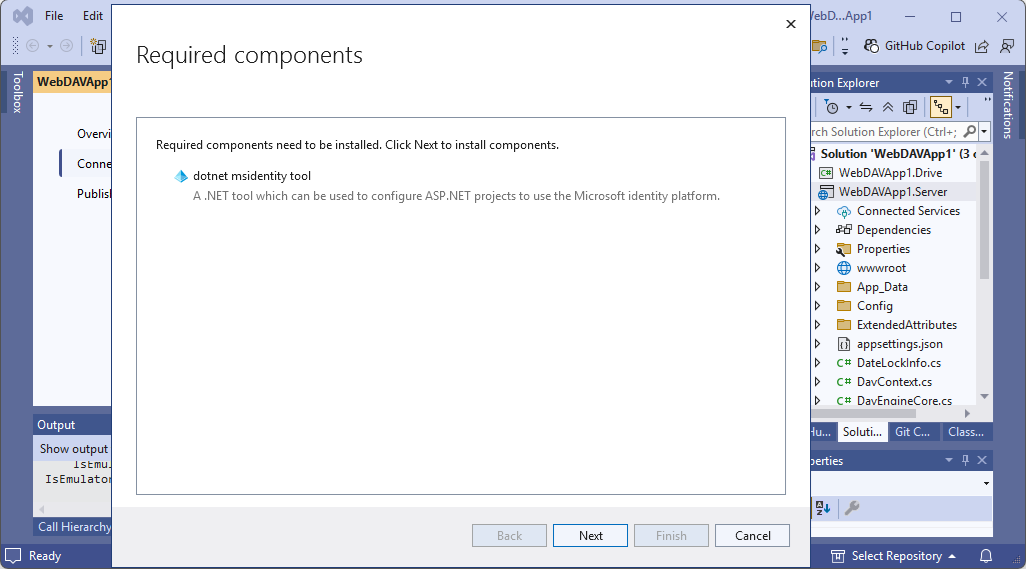Click the Ready status output icon
Image resolution: width=1026 pixels, height=569 pixels.
coord(13,556)
